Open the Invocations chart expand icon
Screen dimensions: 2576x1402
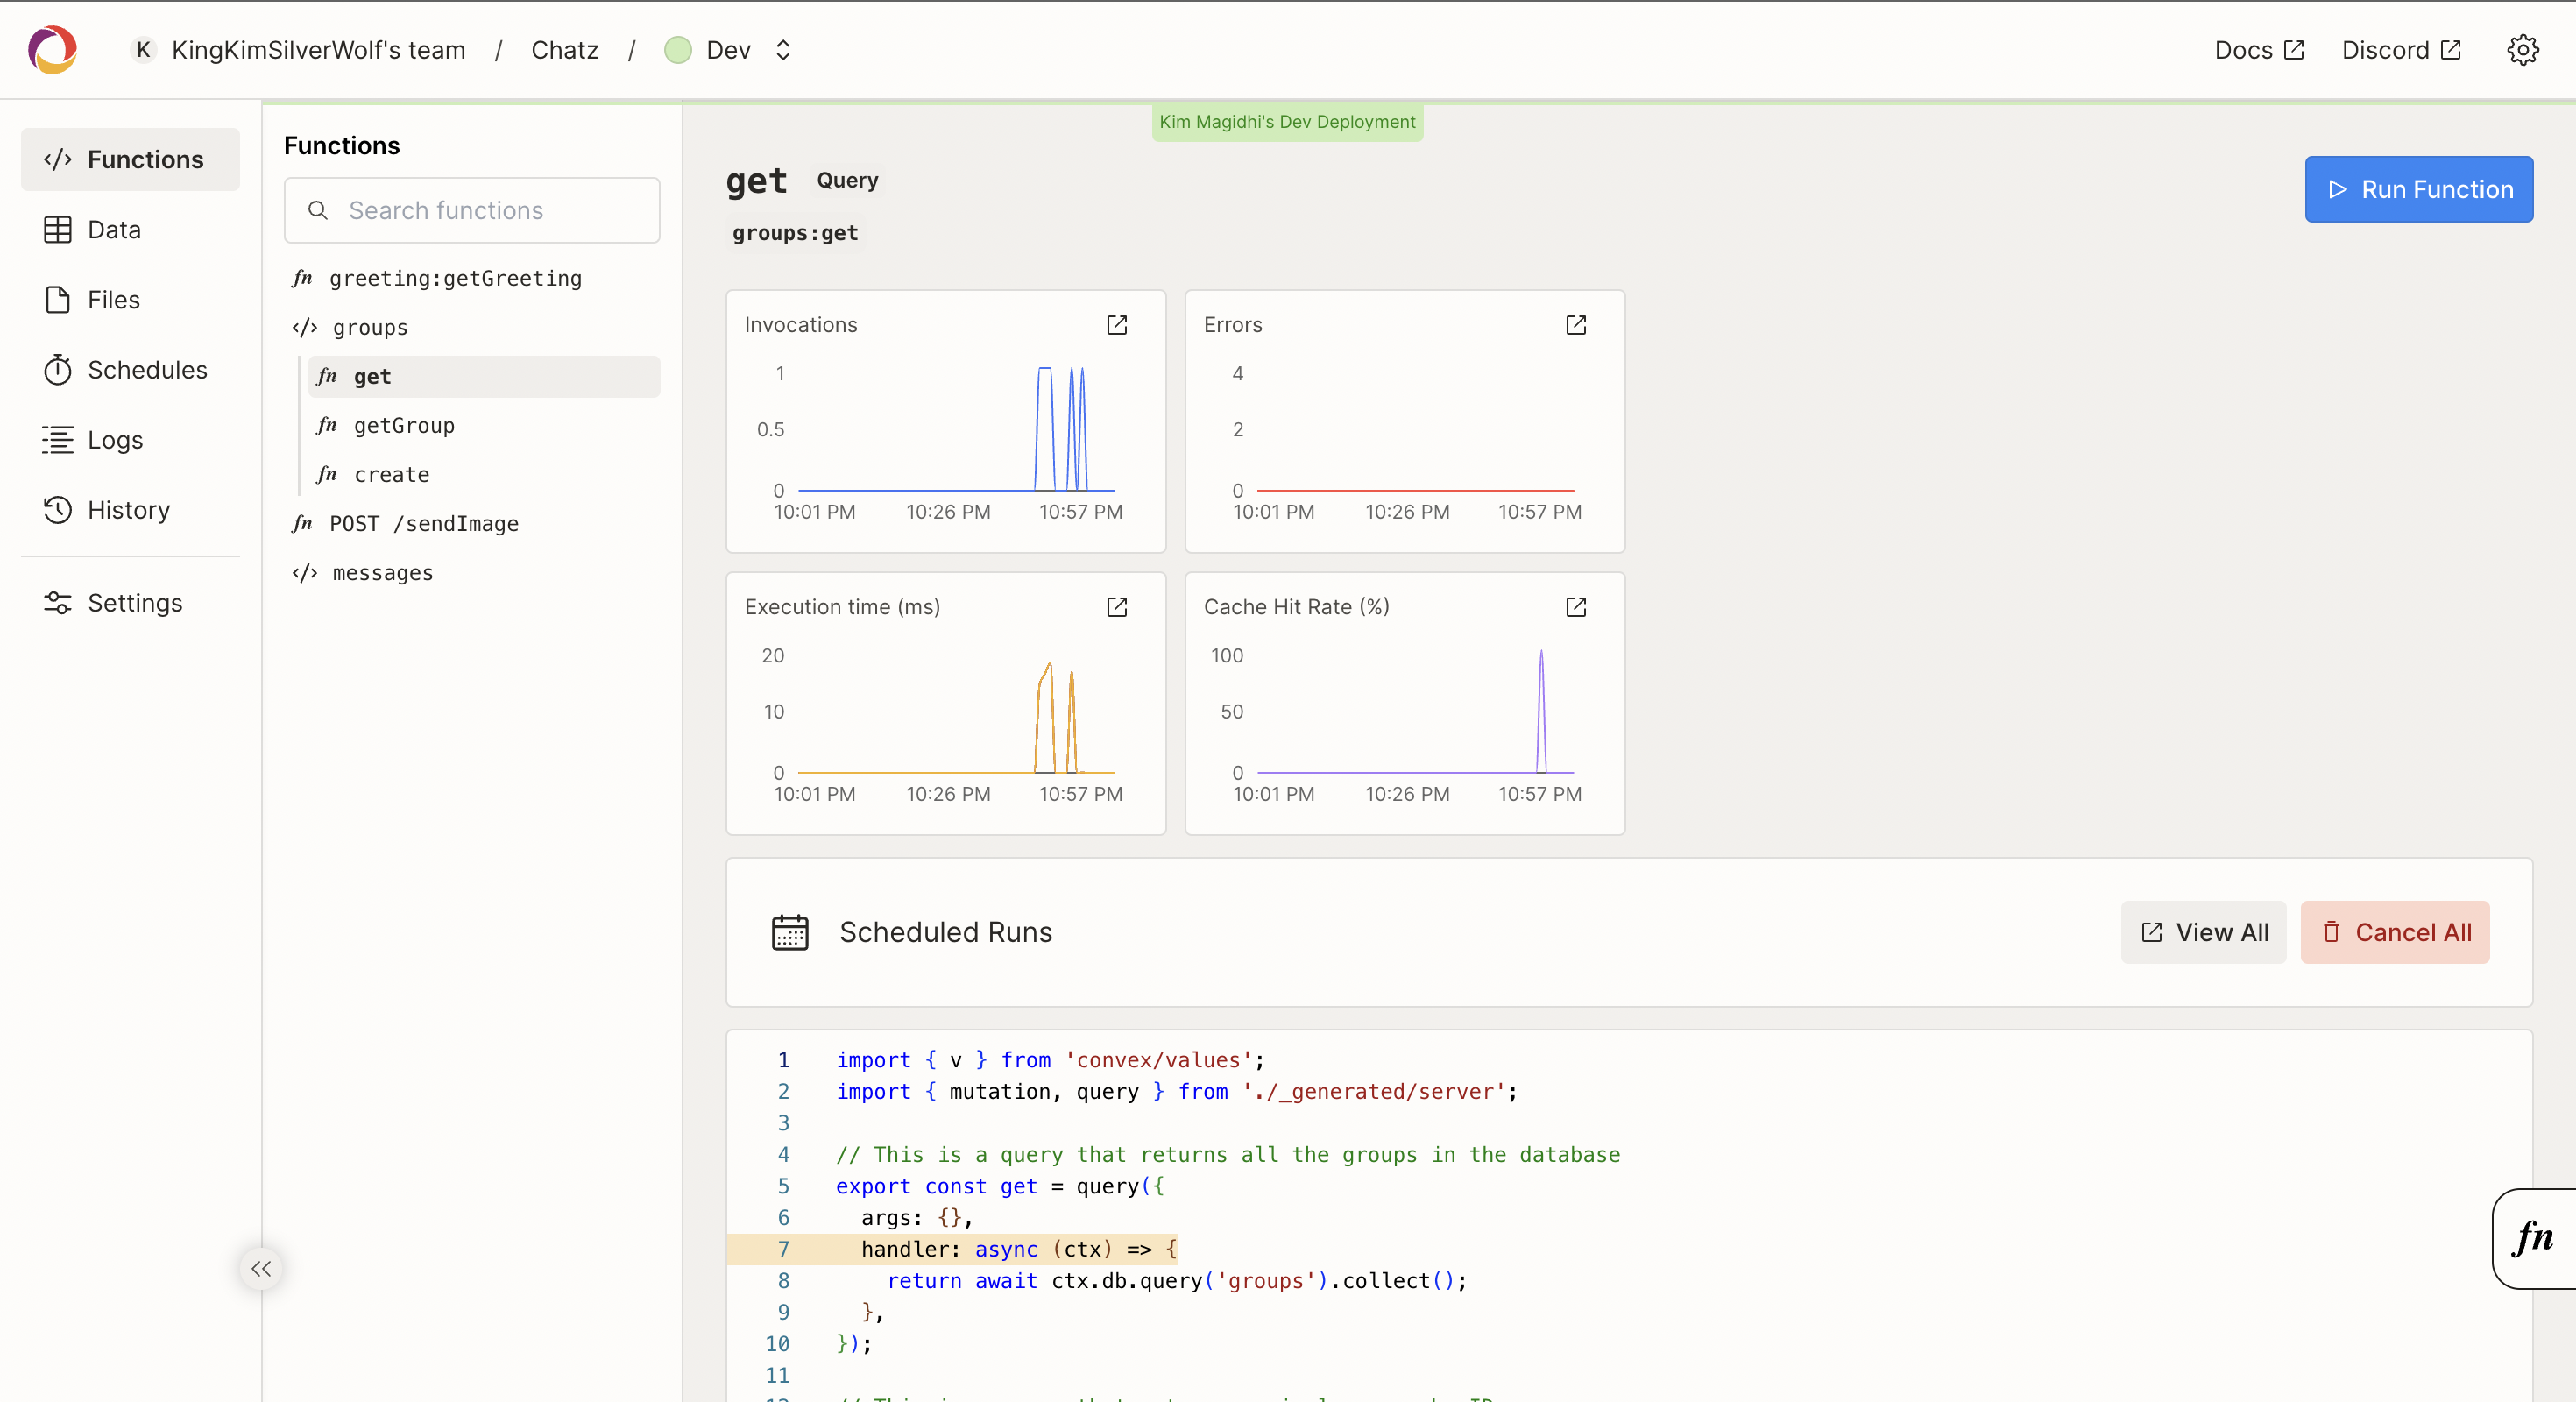(1116, 325)
